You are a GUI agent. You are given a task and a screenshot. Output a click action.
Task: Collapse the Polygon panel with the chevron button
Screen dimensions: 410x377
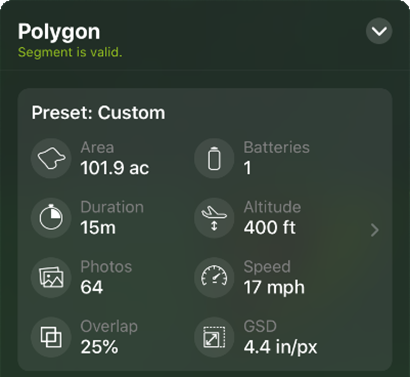[379, 31]
